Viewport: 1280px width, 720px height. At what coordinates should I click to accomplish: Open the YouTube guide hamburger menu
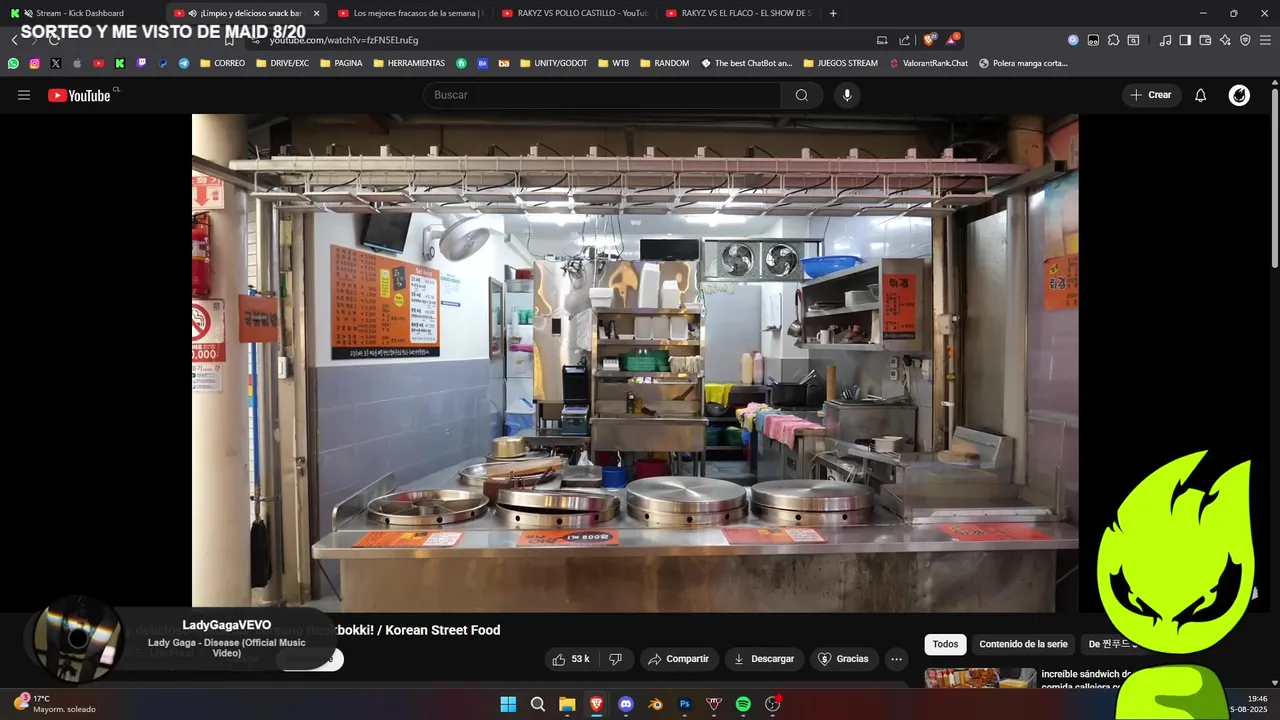pyautogui.click(x=24, y=95)
